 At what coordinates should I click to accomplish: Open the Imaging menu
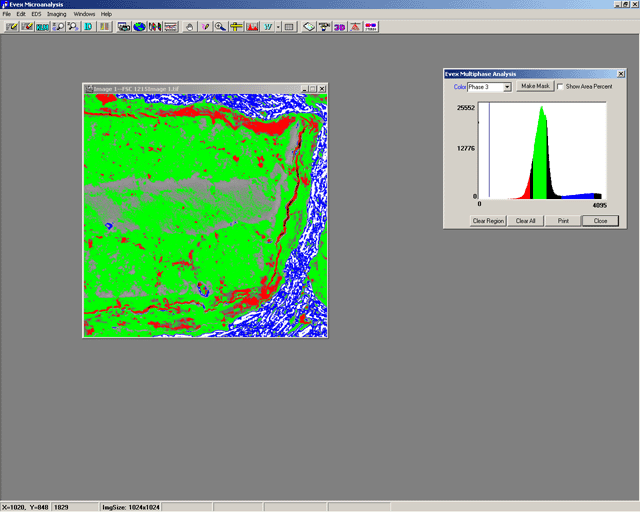coord(56,14)
